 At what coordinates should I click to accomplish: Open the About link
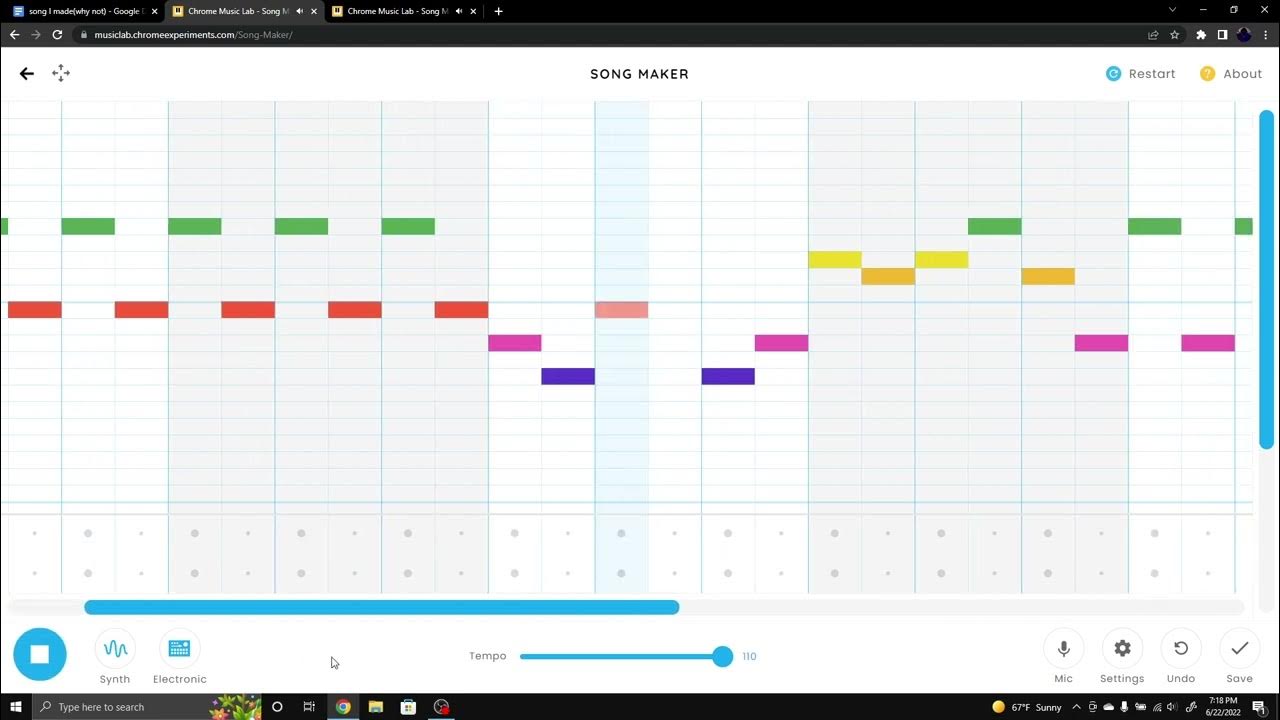pos(1231,74)
